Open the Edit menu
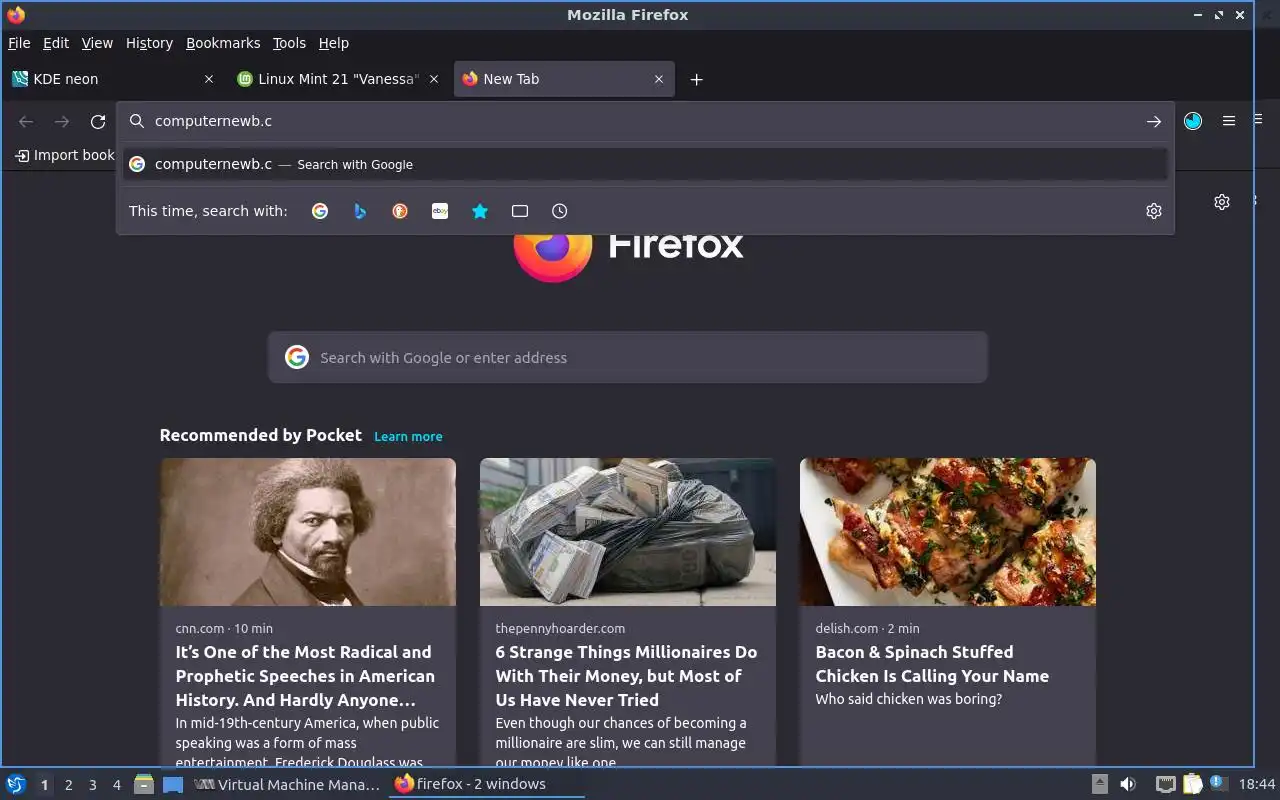This screenshot has height=800, width=1280. pyautogui.click(x=56, y=43)
